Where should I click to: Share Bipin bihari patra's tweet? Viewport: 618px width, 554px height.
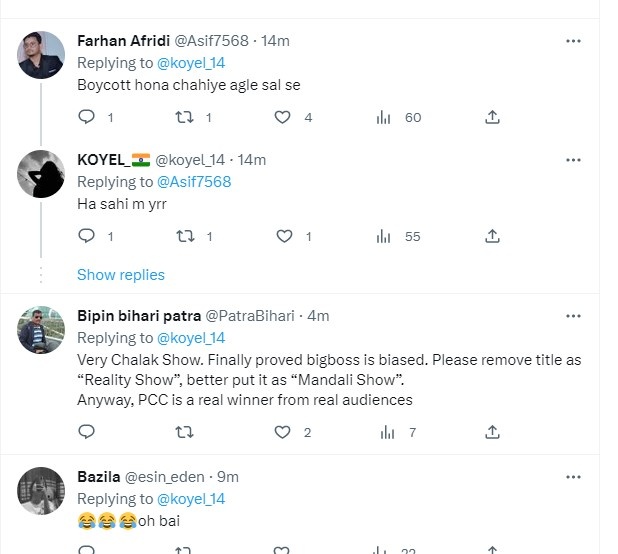tap(492, 432)
